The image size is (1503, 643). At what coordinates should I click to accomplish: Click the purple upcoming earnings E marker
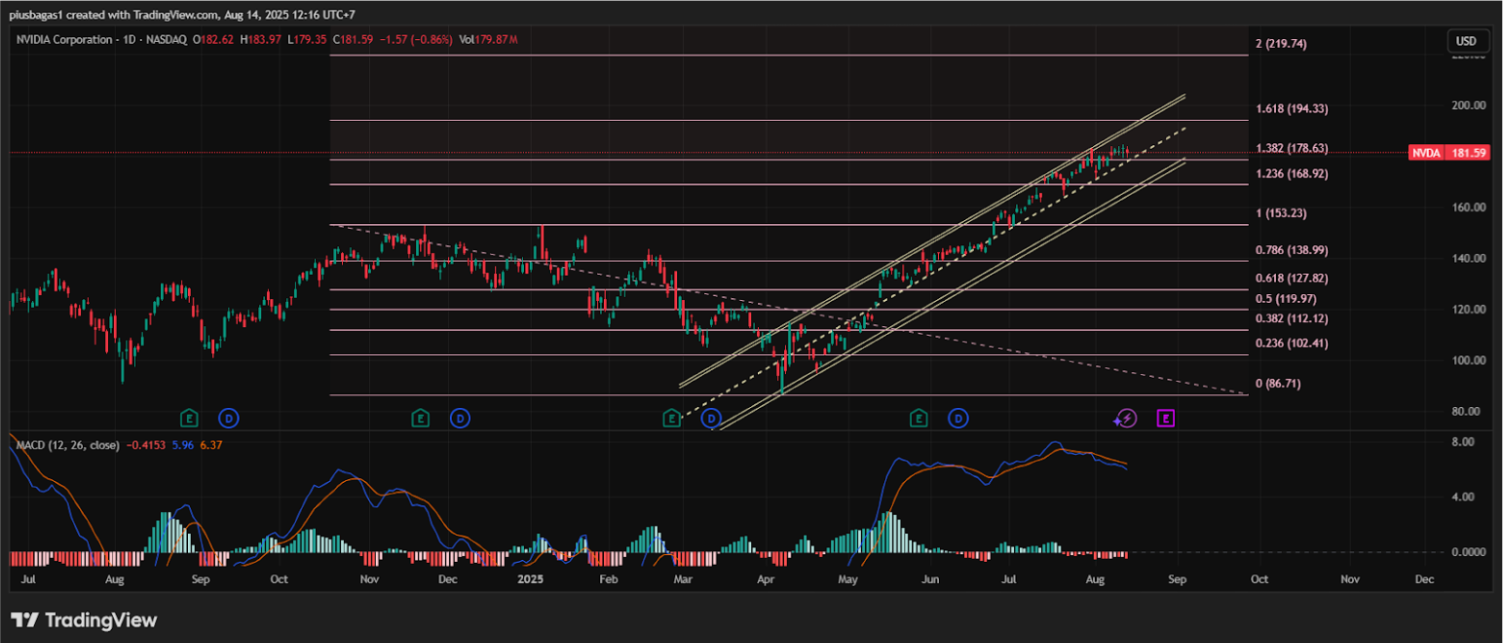[1165, 418]
